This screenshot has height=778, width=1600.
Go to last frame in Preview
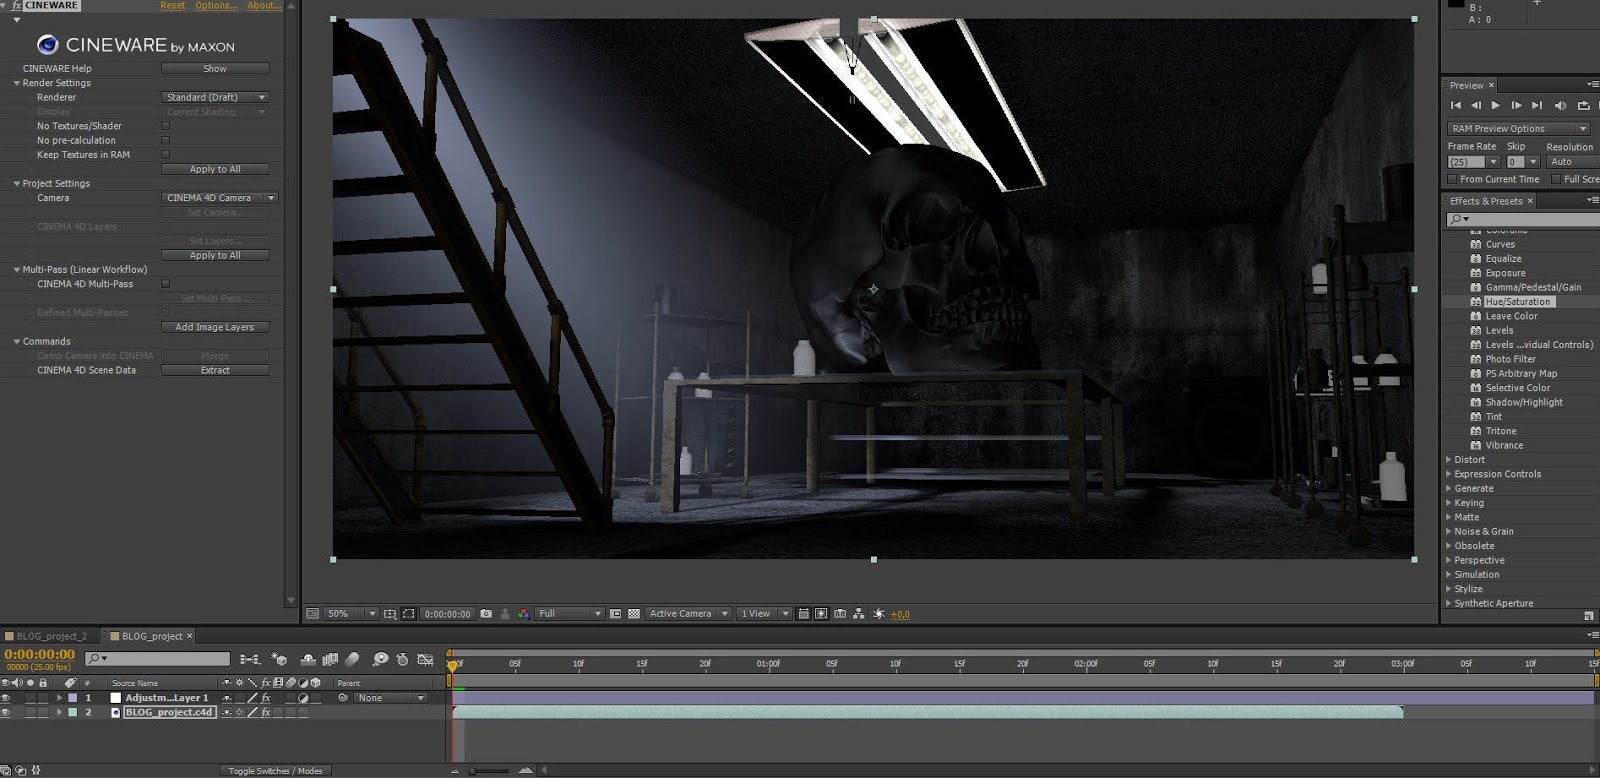click(1537, 105)
